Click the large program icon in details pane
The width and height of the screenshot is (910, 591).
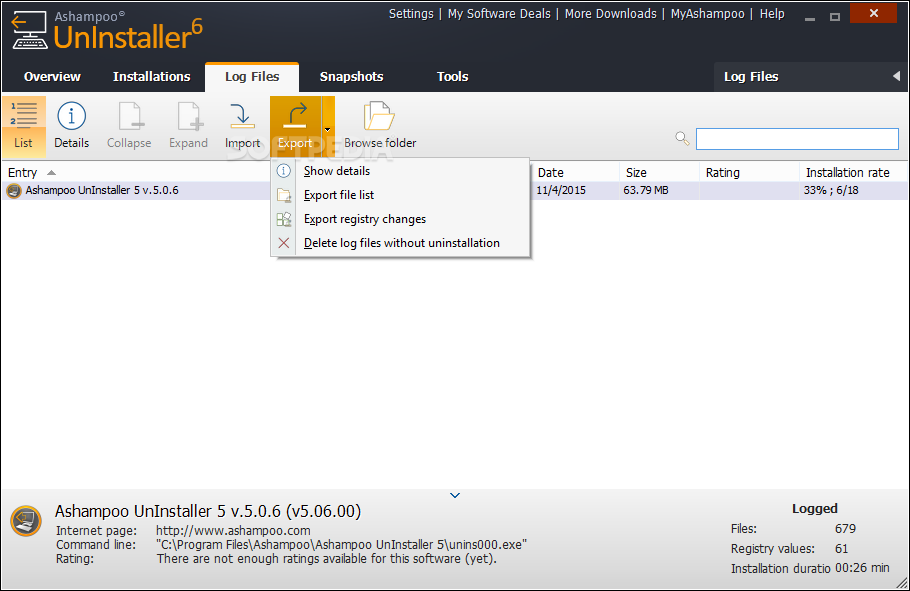click(26, 521)
